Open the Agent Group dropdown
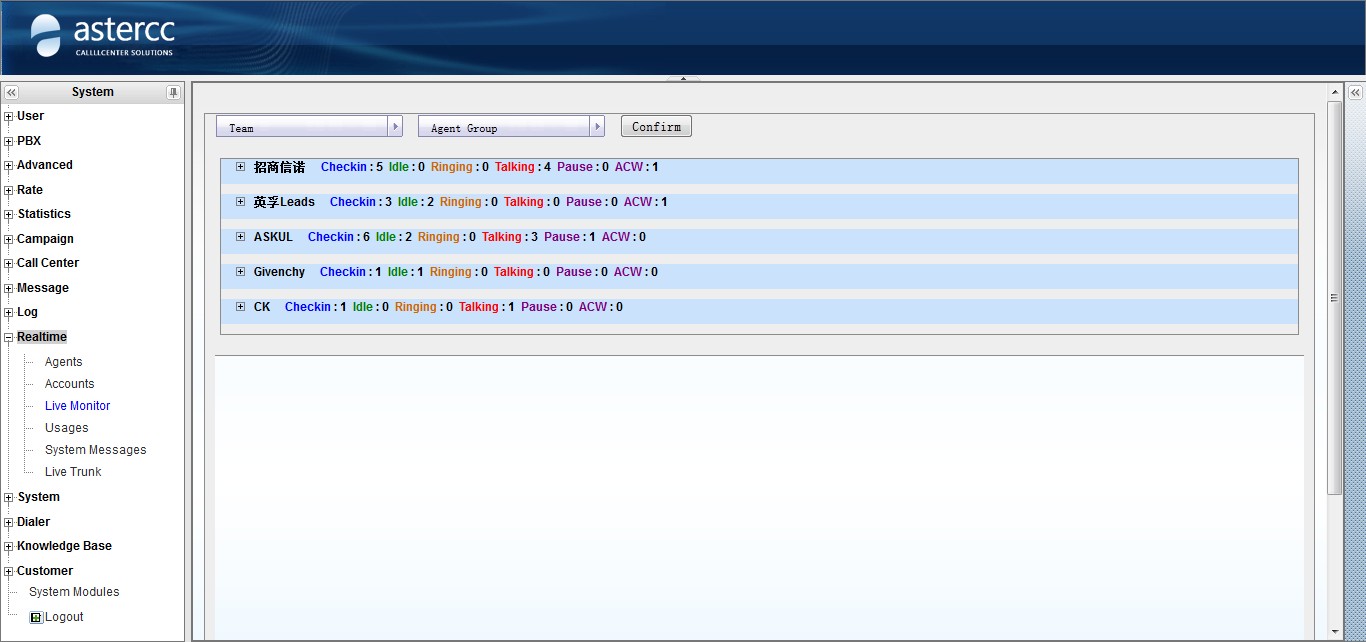This screenshot has width=1366, height=642. click(x=597, y=127)
